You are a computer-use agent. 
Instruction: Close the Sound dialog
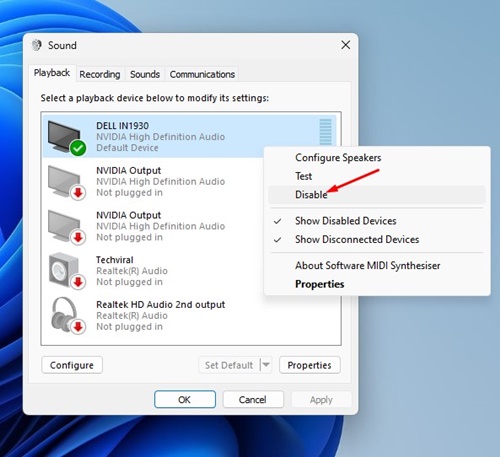click(x=346, y=45)
